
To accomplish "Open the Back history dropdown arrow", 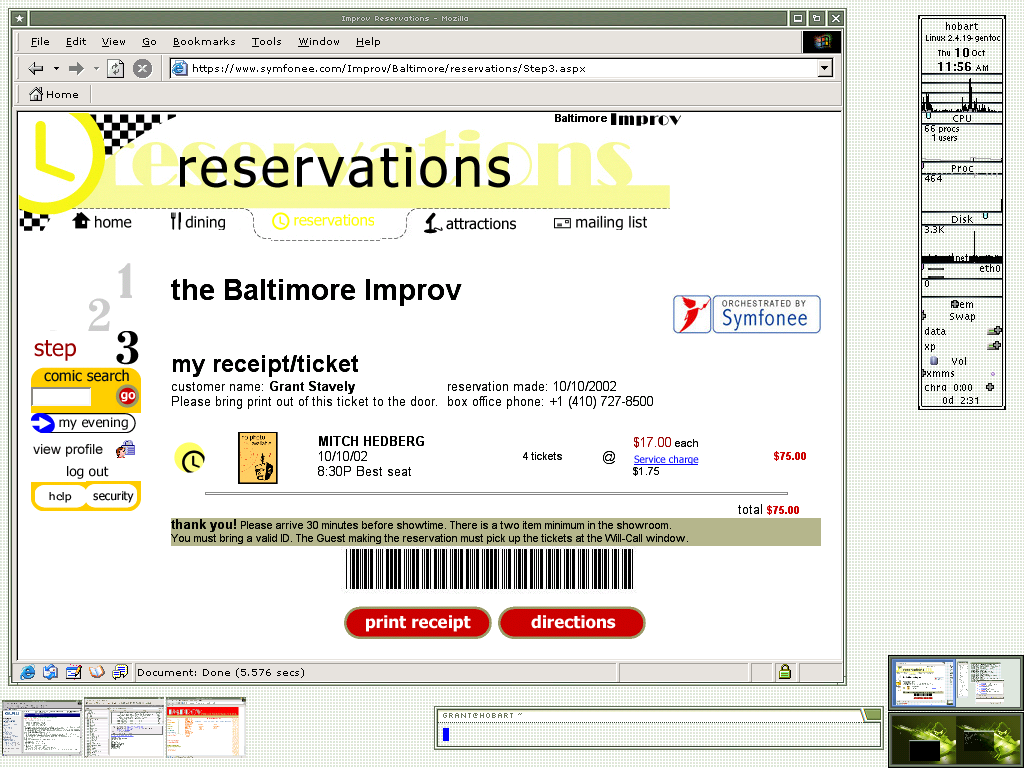I will (56, 68).
